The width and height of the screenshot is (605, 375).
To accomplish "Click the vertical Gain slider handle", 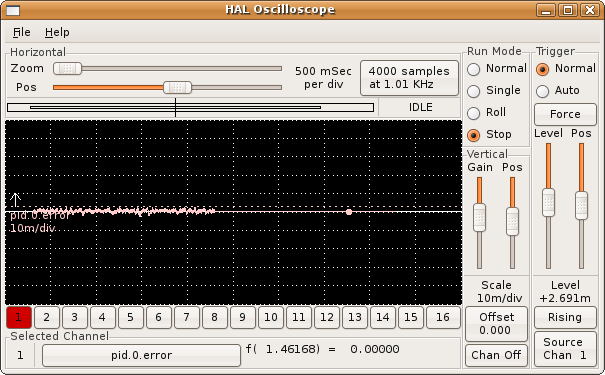I will click(479, 218).
